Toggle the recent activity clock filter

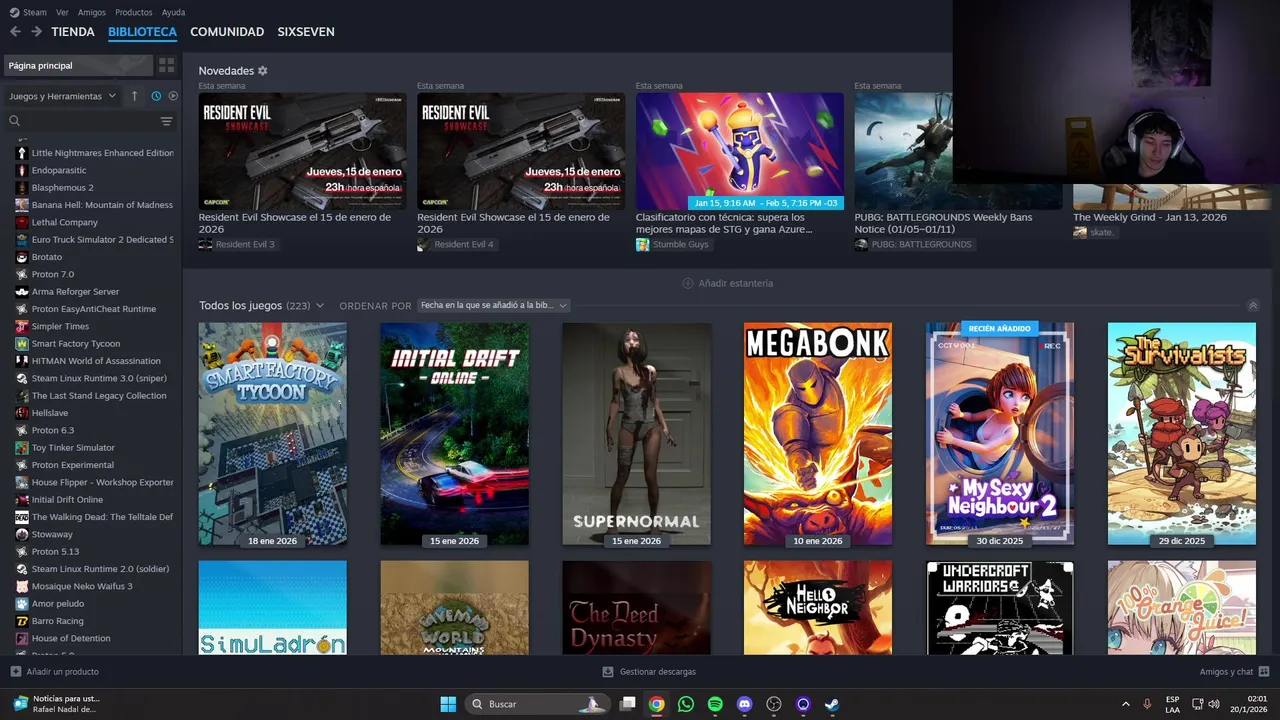156,96
